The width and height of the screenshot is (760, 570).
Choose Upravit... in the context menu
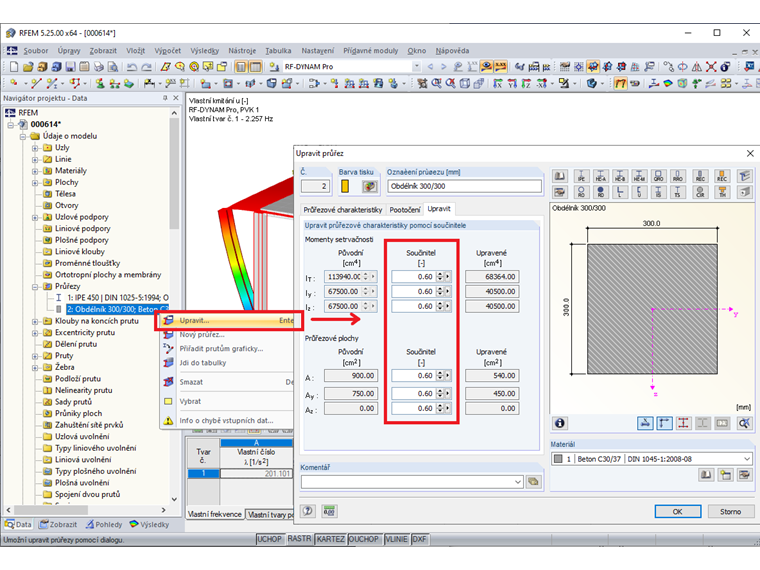tap(228, 320)
